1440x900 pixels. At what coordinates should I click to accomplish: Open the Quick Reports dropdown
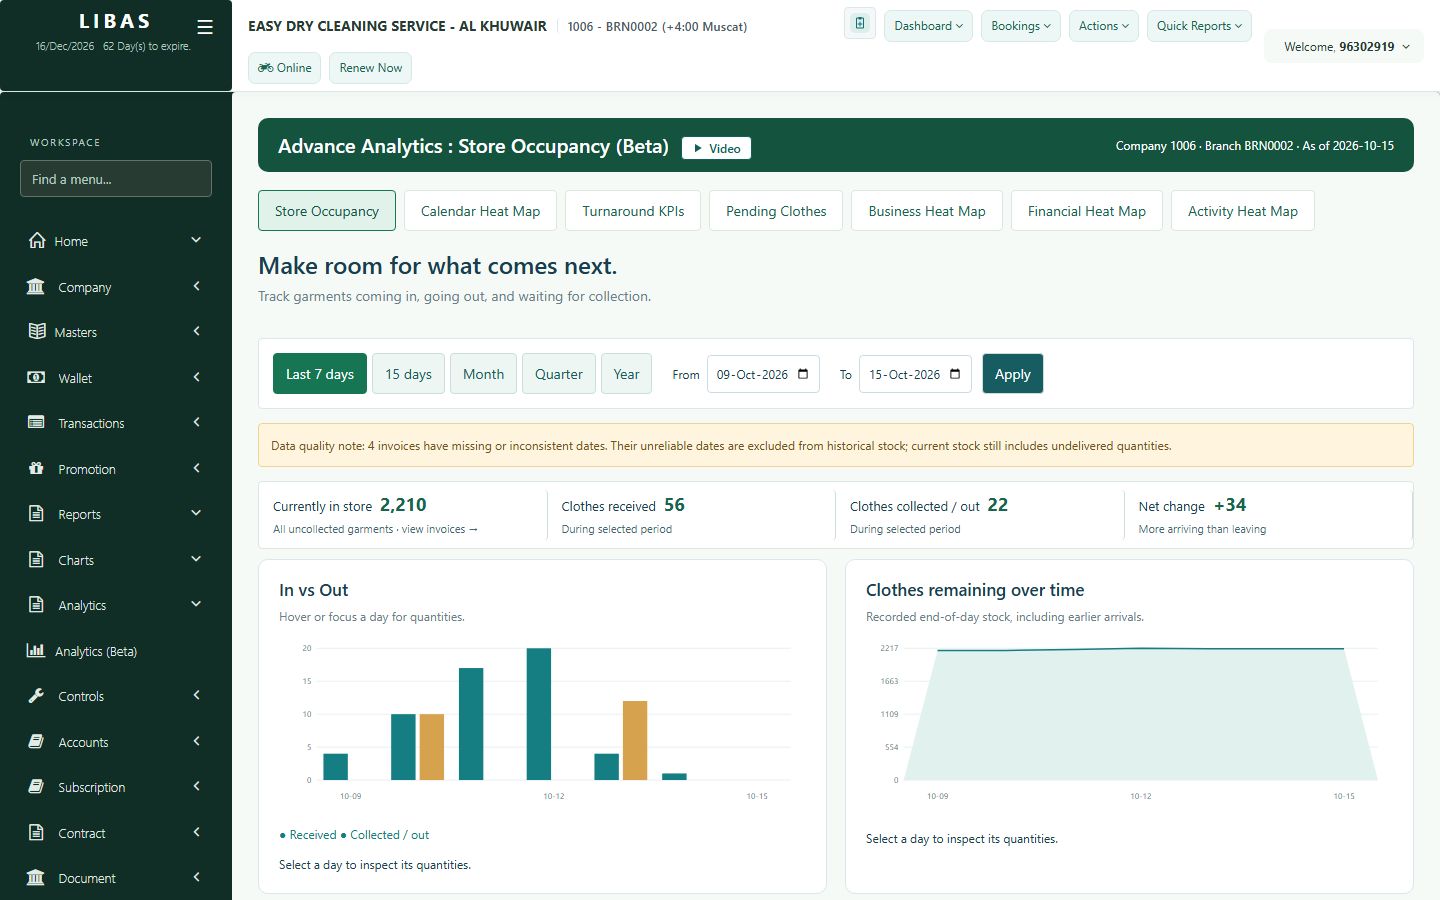(x=1199, y=26)
